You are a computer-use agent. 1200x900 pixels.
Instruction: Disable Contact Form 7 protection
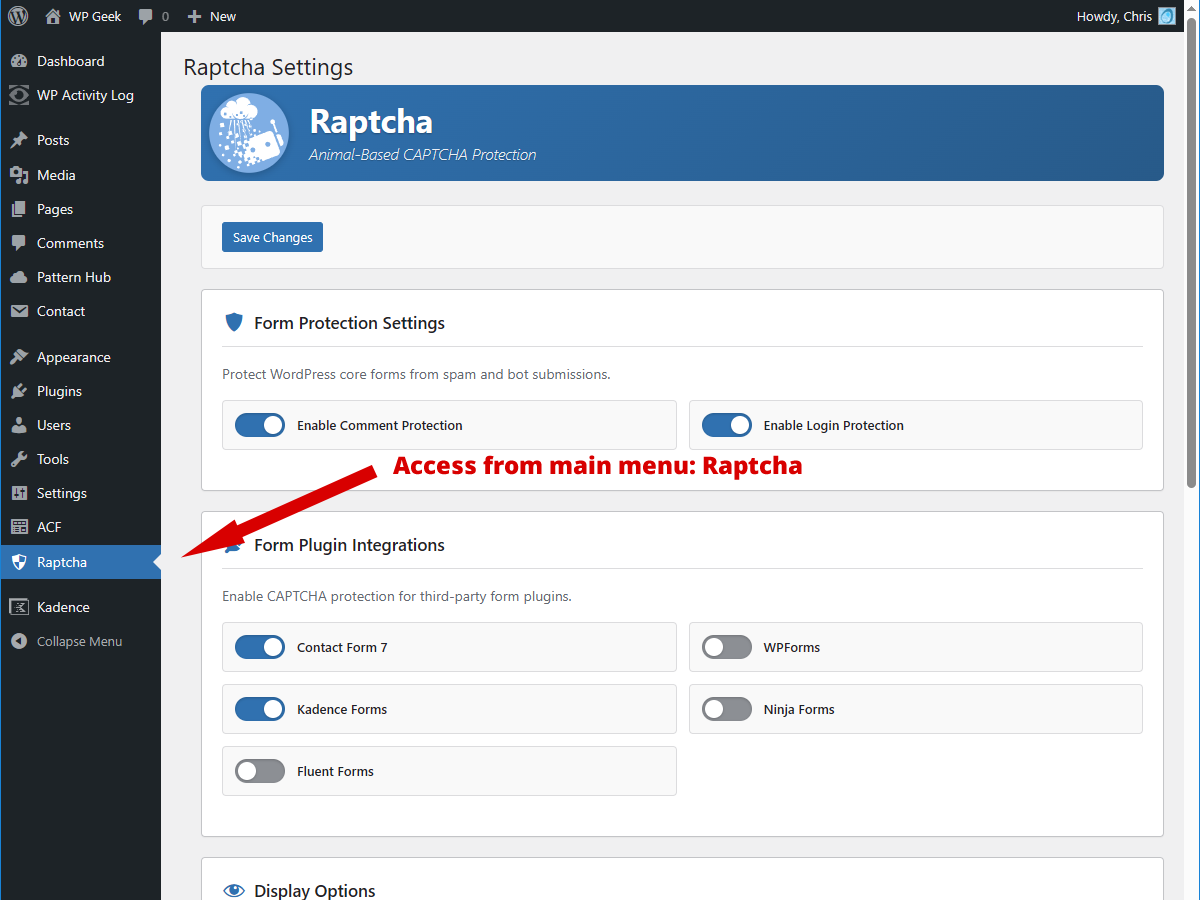[x=260, y=647]
